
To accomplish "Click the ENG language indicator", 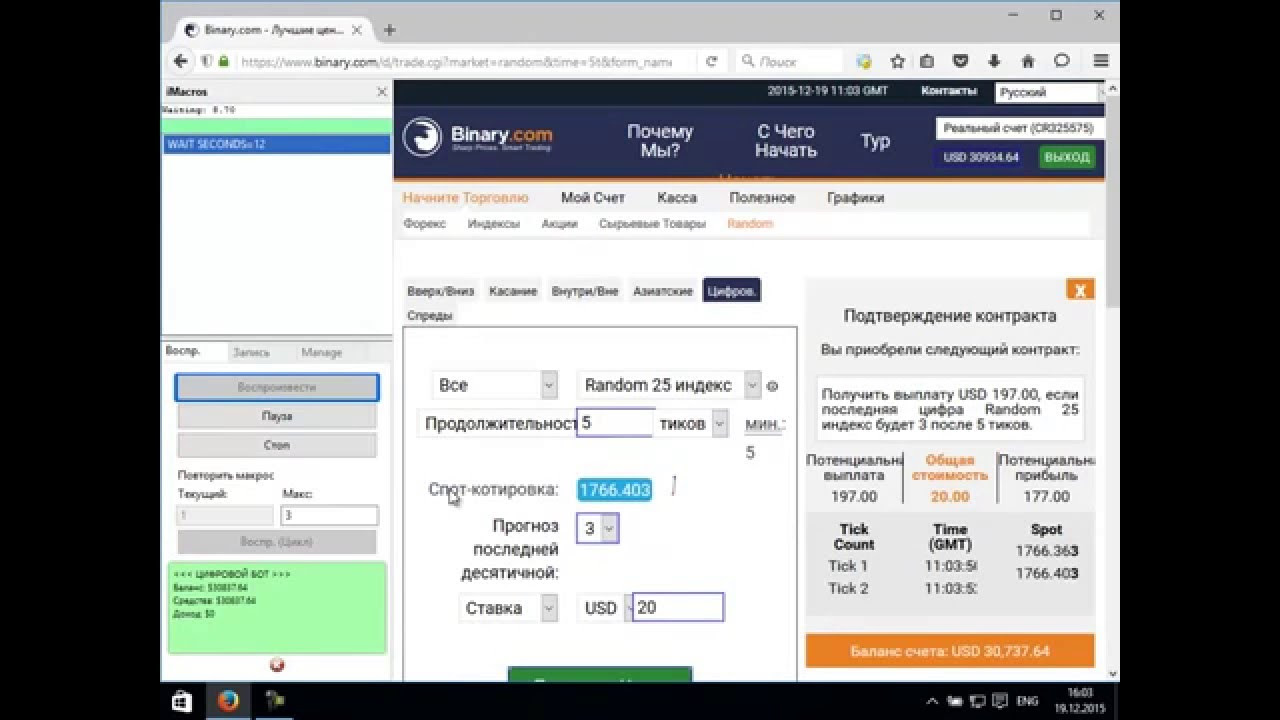I will [1027, 701].
